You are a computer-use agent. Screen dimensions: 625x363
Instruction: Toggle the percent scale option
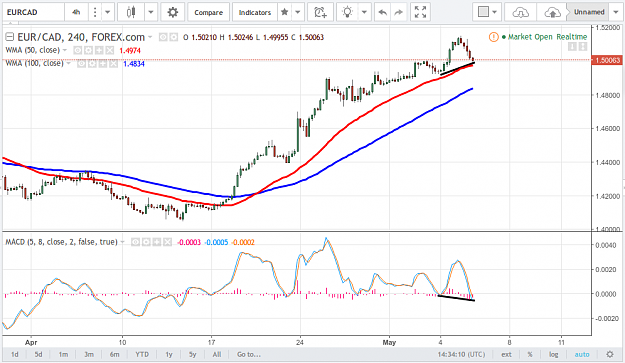coord(530,354)
